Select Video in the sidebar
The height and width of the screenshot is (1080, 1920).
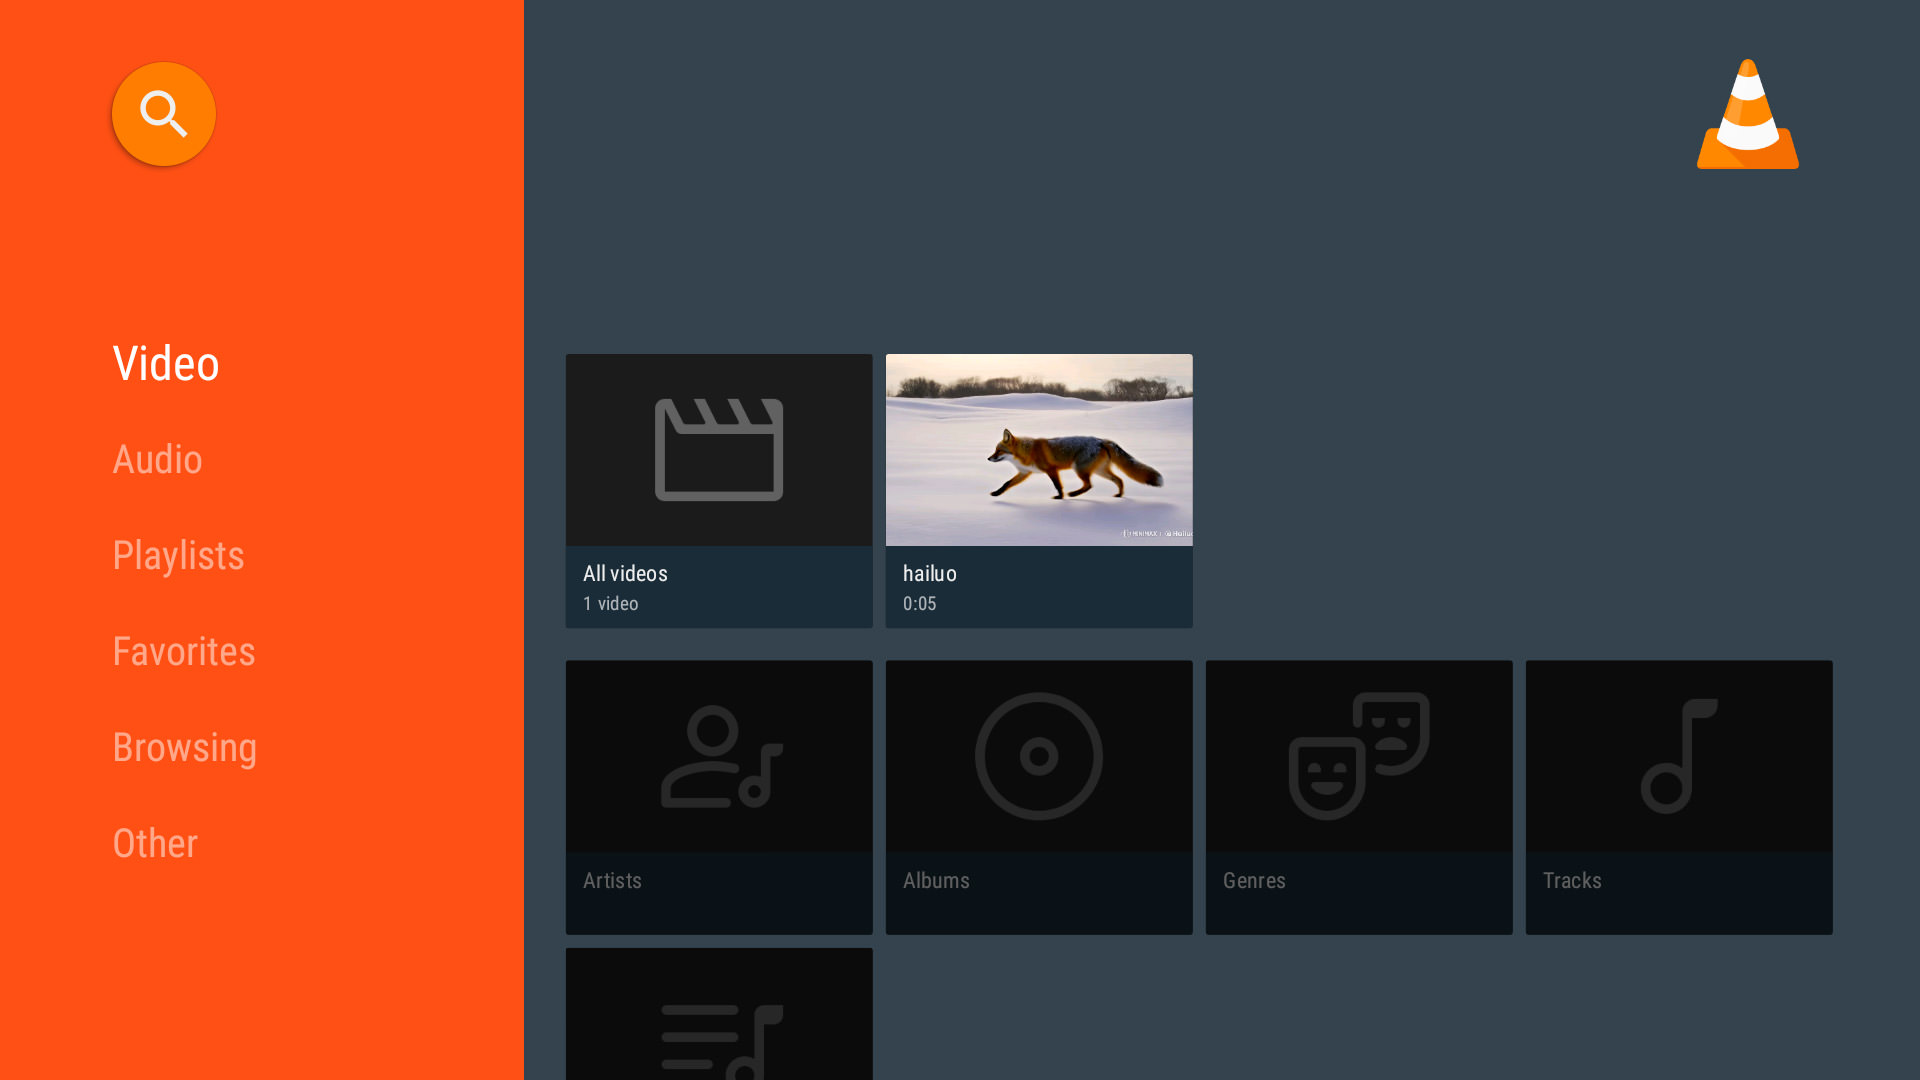[166, 363]
